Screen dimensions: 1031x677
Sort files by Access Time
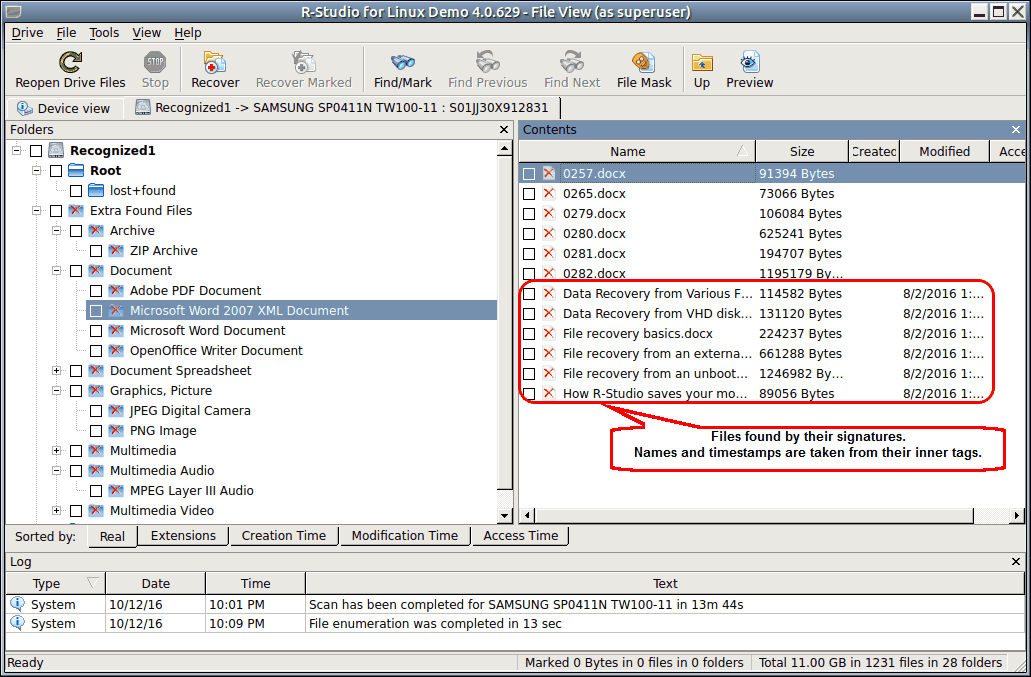(520, 536)
